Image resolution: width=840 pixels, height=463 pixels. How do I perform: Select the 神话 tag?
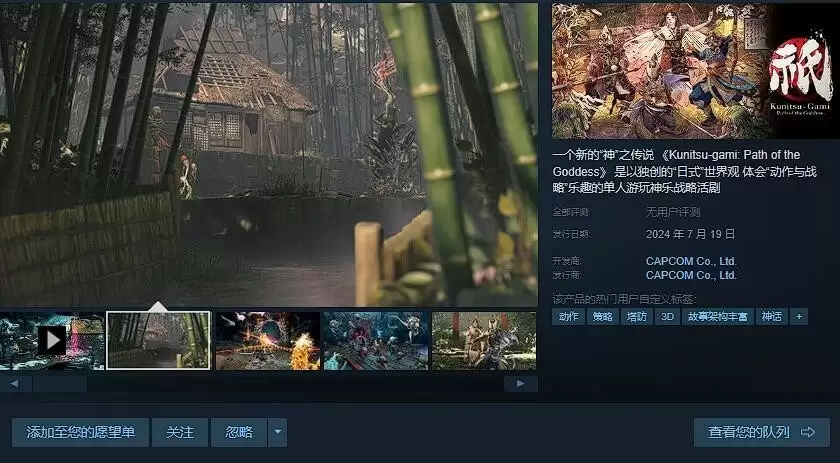coord(772,317)
